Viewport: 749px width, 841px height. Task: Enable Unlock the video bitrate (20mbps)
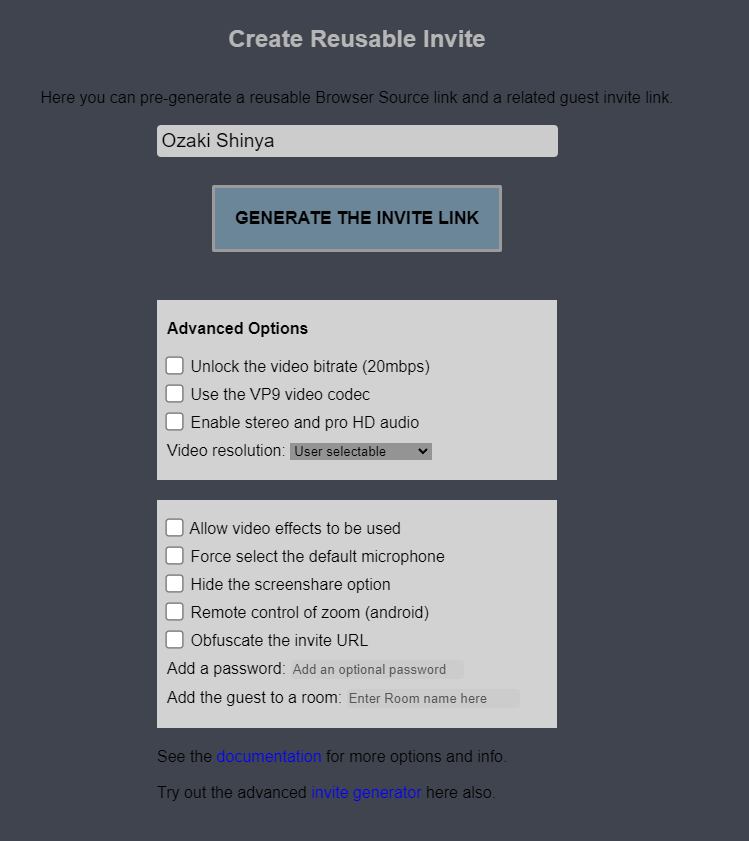[175, 366]
